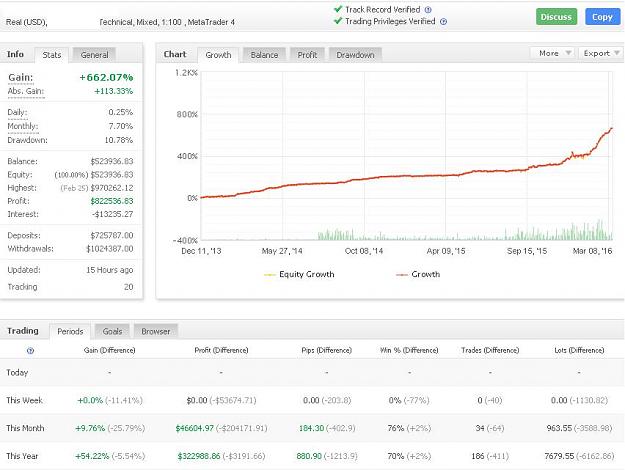Click the Gain label in Info panel
This screenshot has height=470, width=625.
(x=21, y=77)
